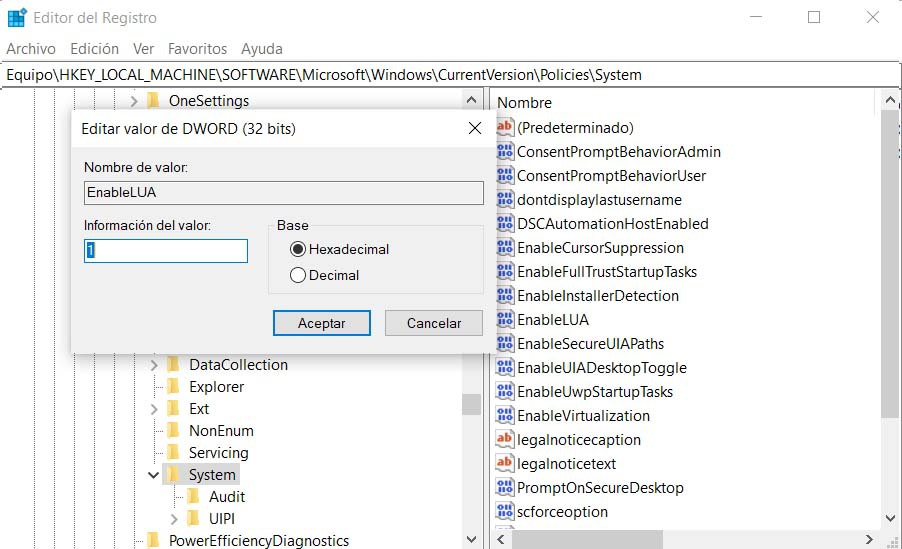Expand the UIPI subkey node
This screenshot has width=902, height=549.
(174, 519)
